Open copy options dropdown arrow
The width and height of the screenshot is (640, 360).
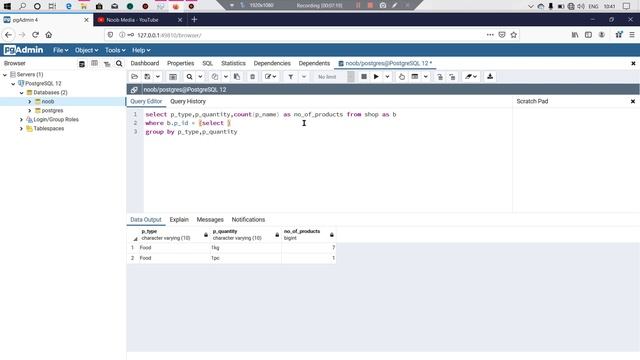[225, 77]
